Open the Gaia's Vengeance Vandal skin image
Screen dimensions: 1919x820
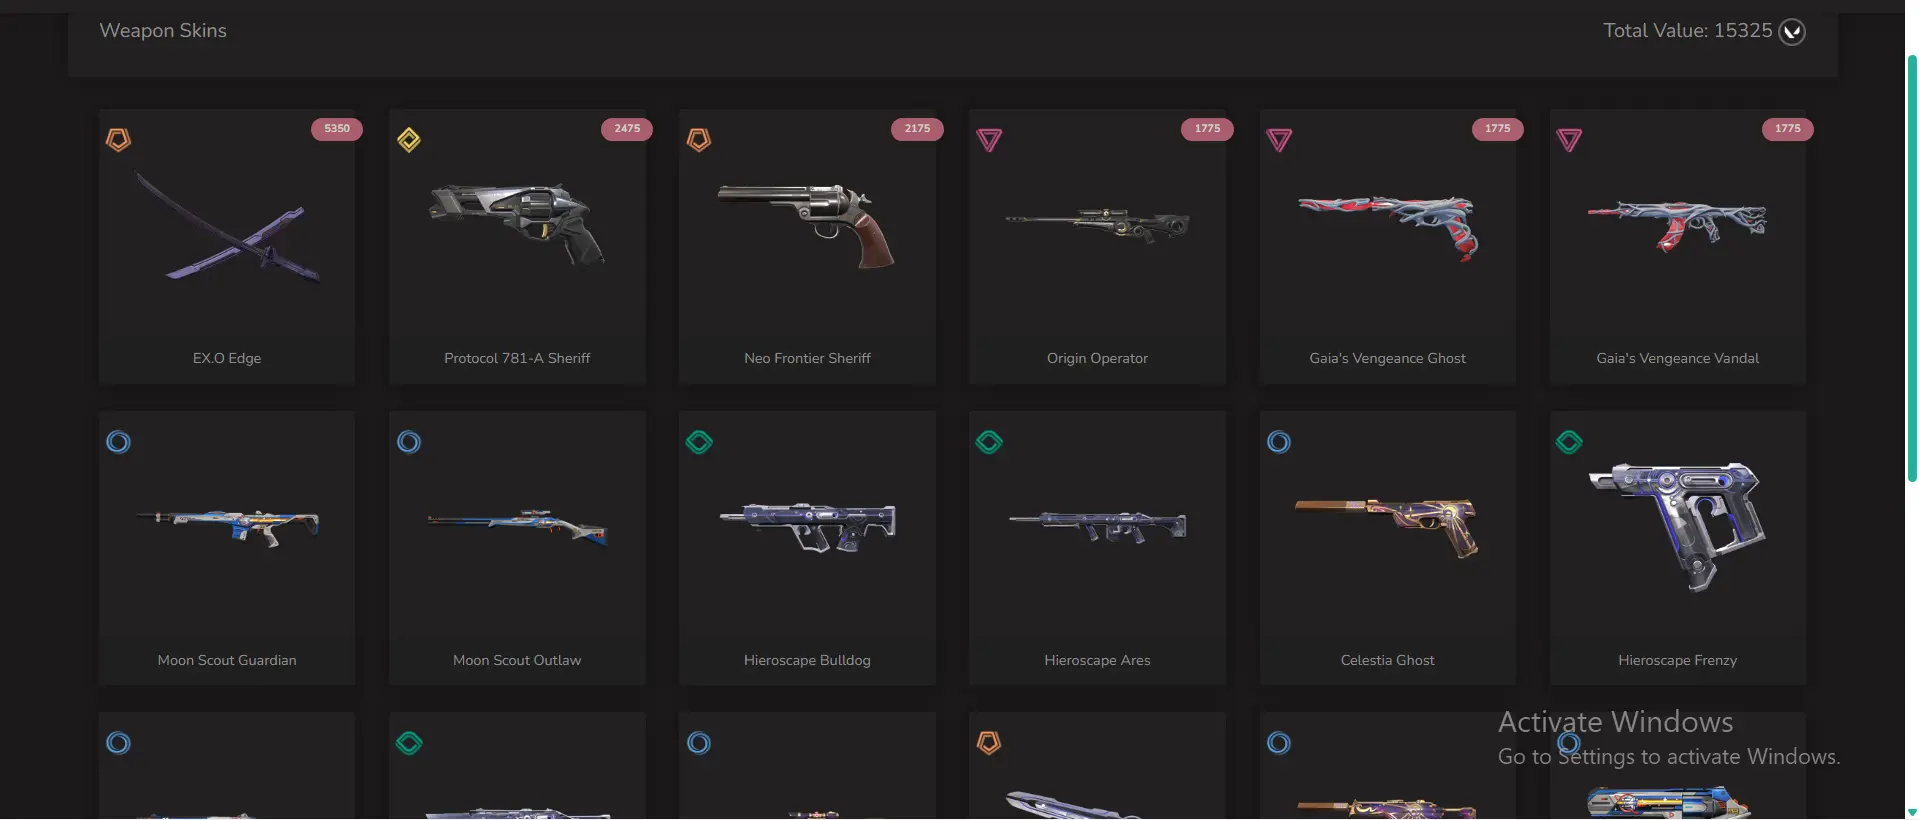tap(1677, 225)
